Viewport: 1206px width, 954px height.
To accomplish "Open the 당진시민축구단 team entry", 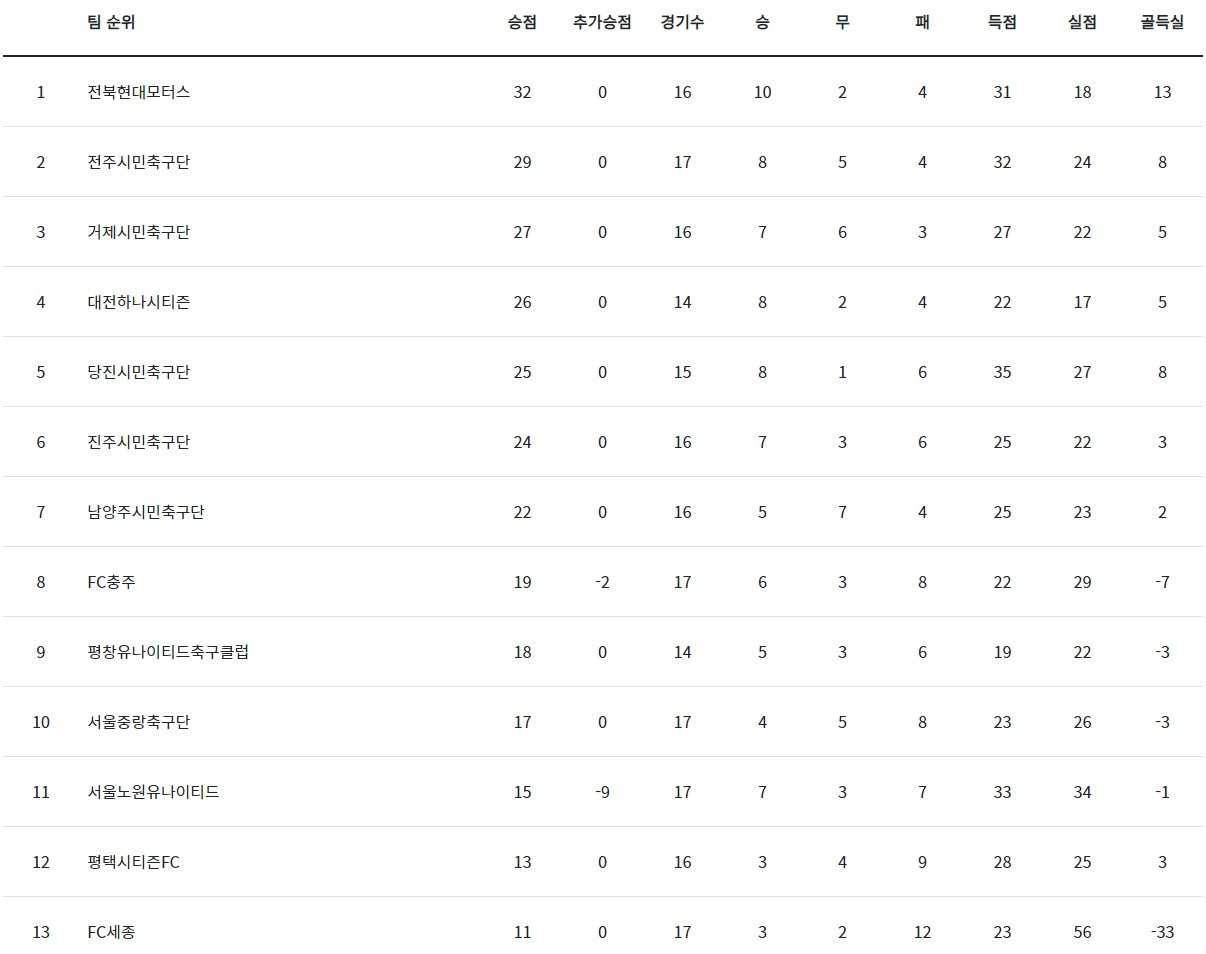I will (138, 372).
